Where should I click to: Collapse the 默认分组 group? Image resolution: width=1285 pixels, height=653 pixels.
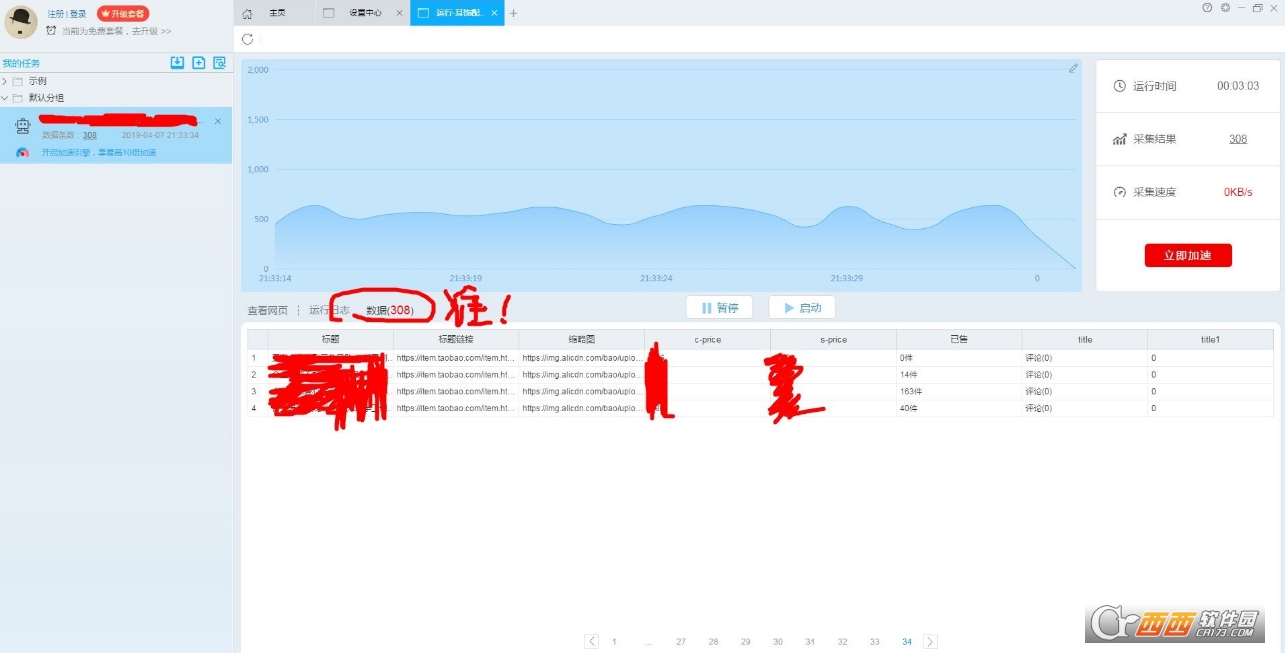click(x=5, y=98)
